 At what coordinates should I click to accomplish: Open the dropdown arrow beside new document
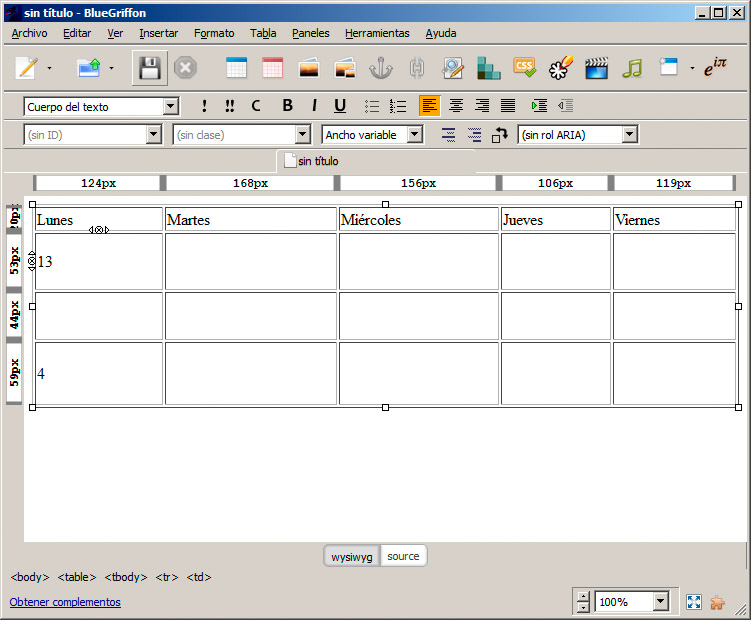(x=49, y=68)
